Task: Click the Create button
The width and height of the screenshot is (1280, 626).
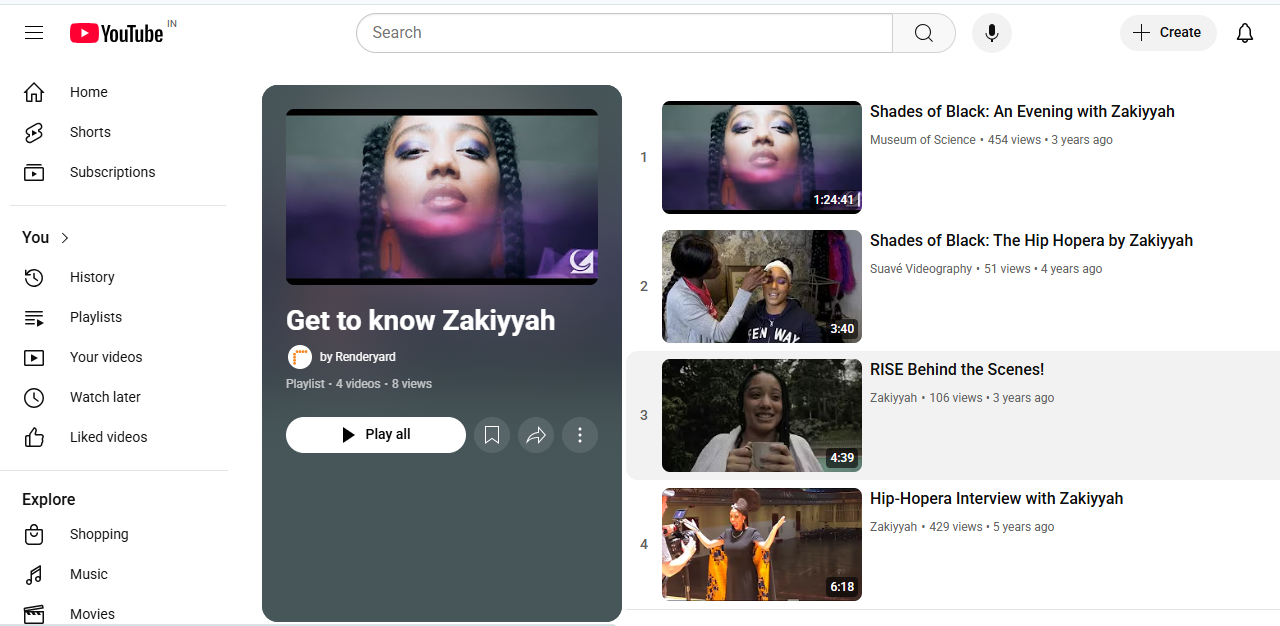Action: click(x=1167, y=33)
